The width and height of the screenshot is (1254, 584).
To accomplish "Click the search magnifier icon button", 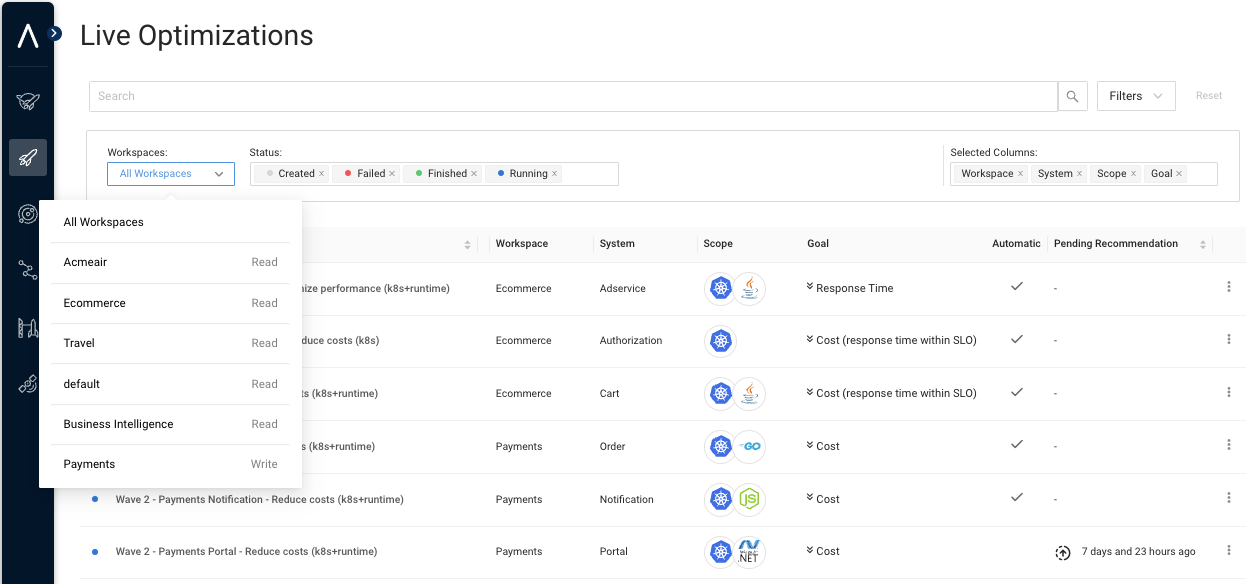I will click(1072, 96).
